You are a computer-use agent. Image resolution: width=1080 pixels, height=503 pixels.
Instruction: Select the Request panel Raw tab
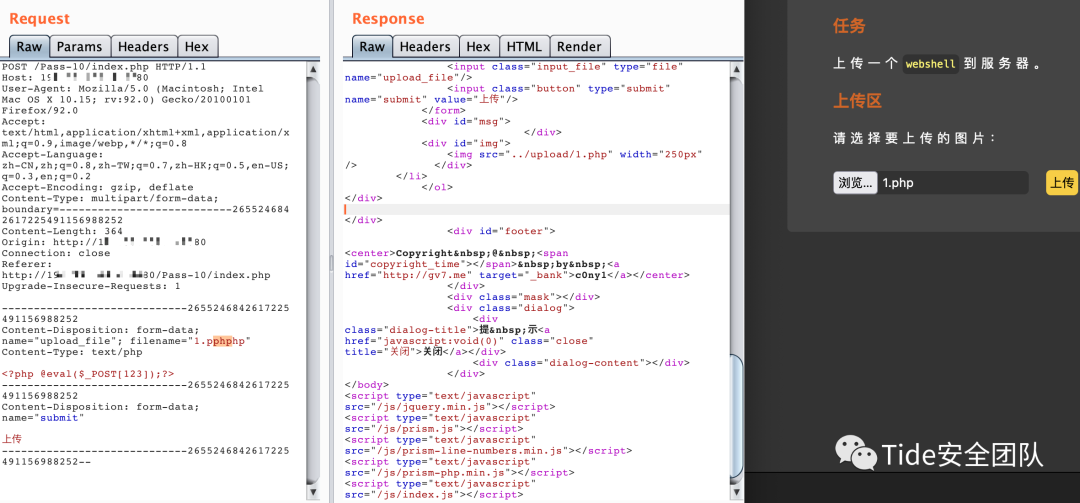(x=29, y=47)
